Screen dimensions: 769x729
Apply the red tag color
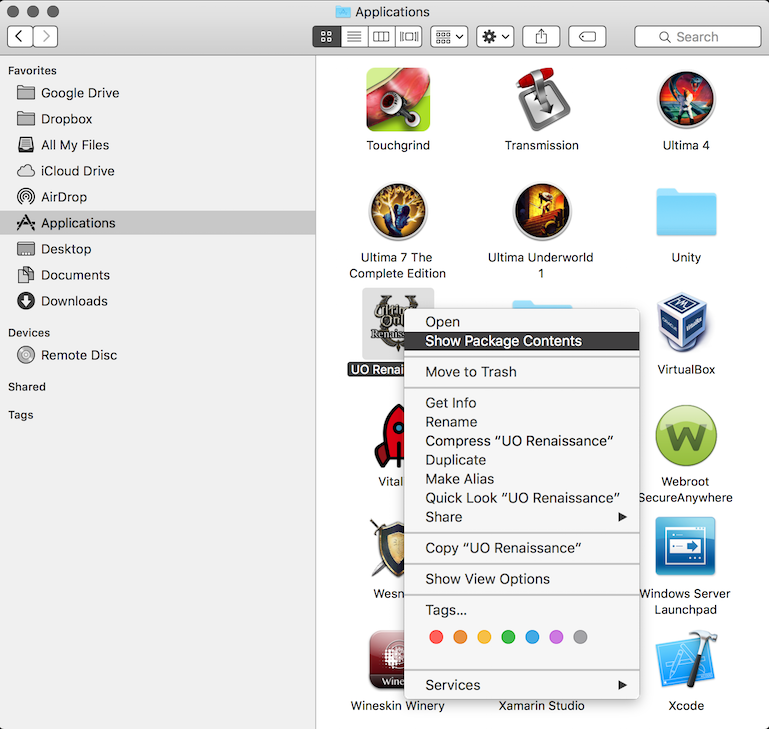coord(436,637)
